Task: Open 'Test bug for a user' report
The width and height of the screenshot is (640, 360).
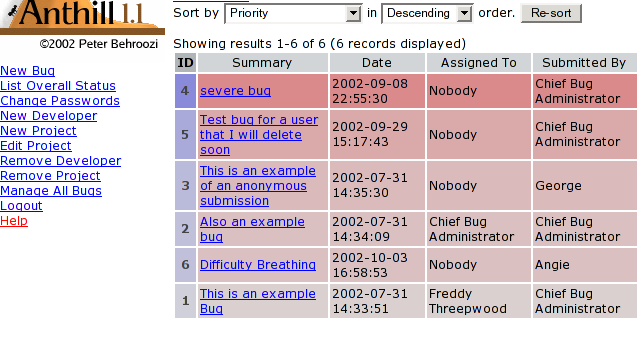Action: pos(259,135)
